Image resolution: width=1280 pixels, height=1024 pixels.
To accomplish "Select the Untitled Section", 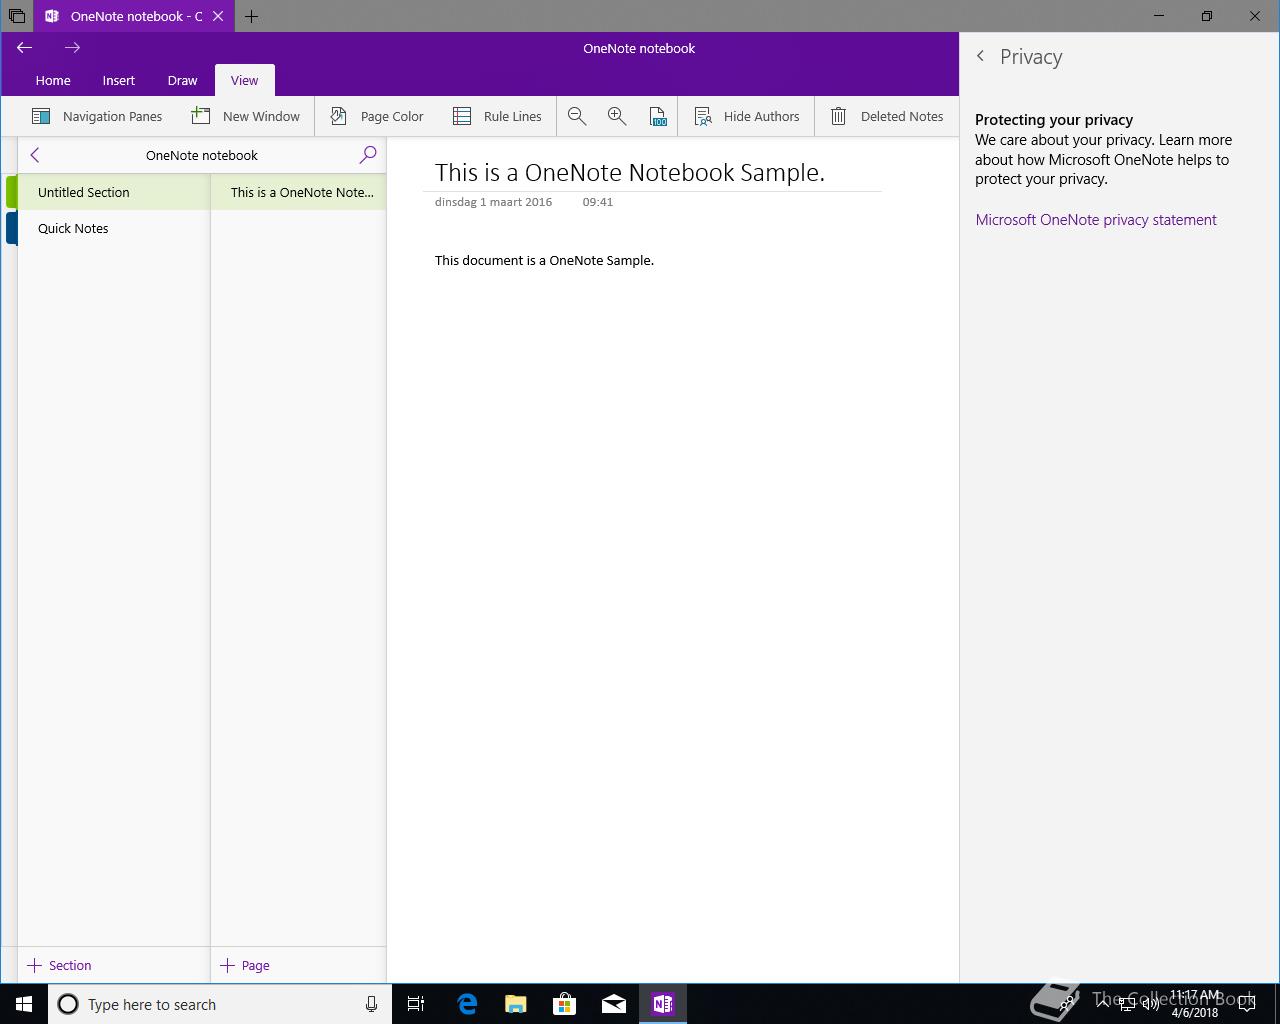I will click(114, 192).
